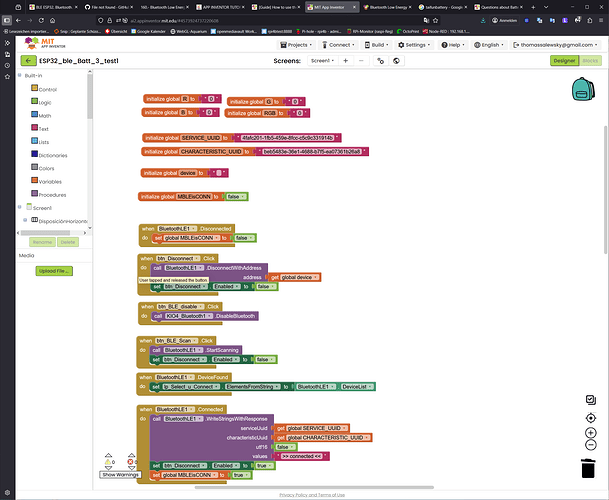Viewport: 609px width, 500px height.
Task: Switch to Designer view
Action: (564, 61)
